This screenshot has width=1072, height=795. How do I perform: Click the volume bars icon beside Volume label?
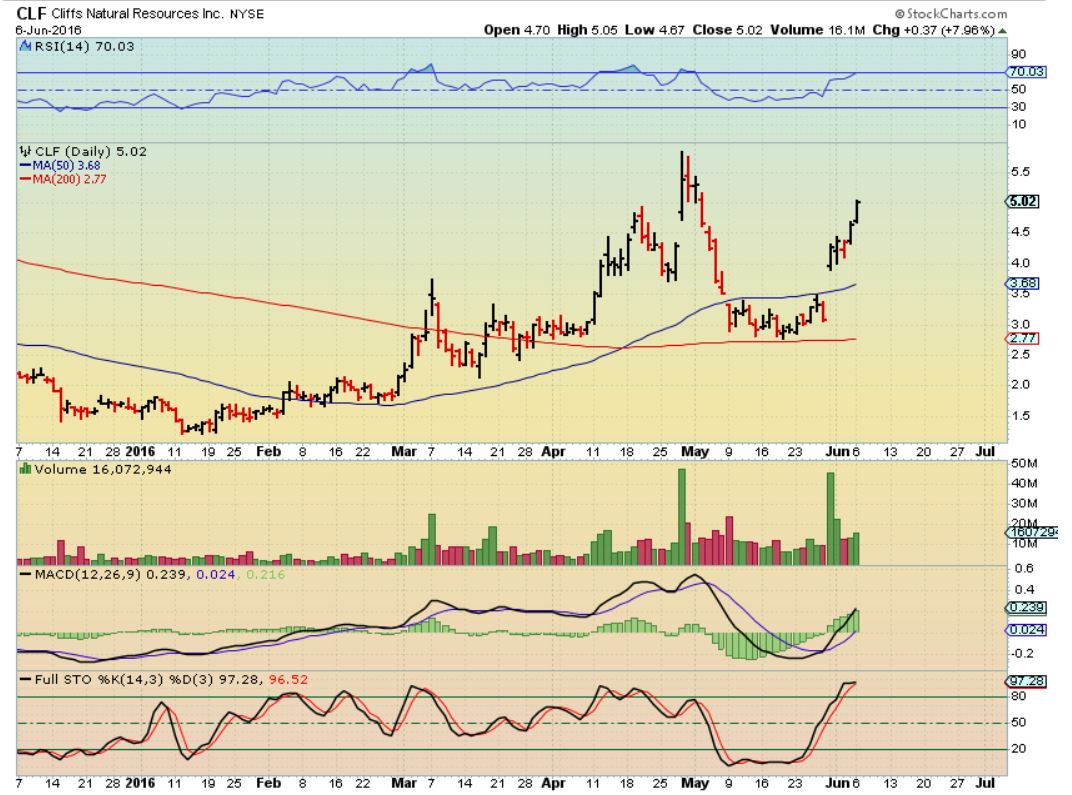point(25,469)
